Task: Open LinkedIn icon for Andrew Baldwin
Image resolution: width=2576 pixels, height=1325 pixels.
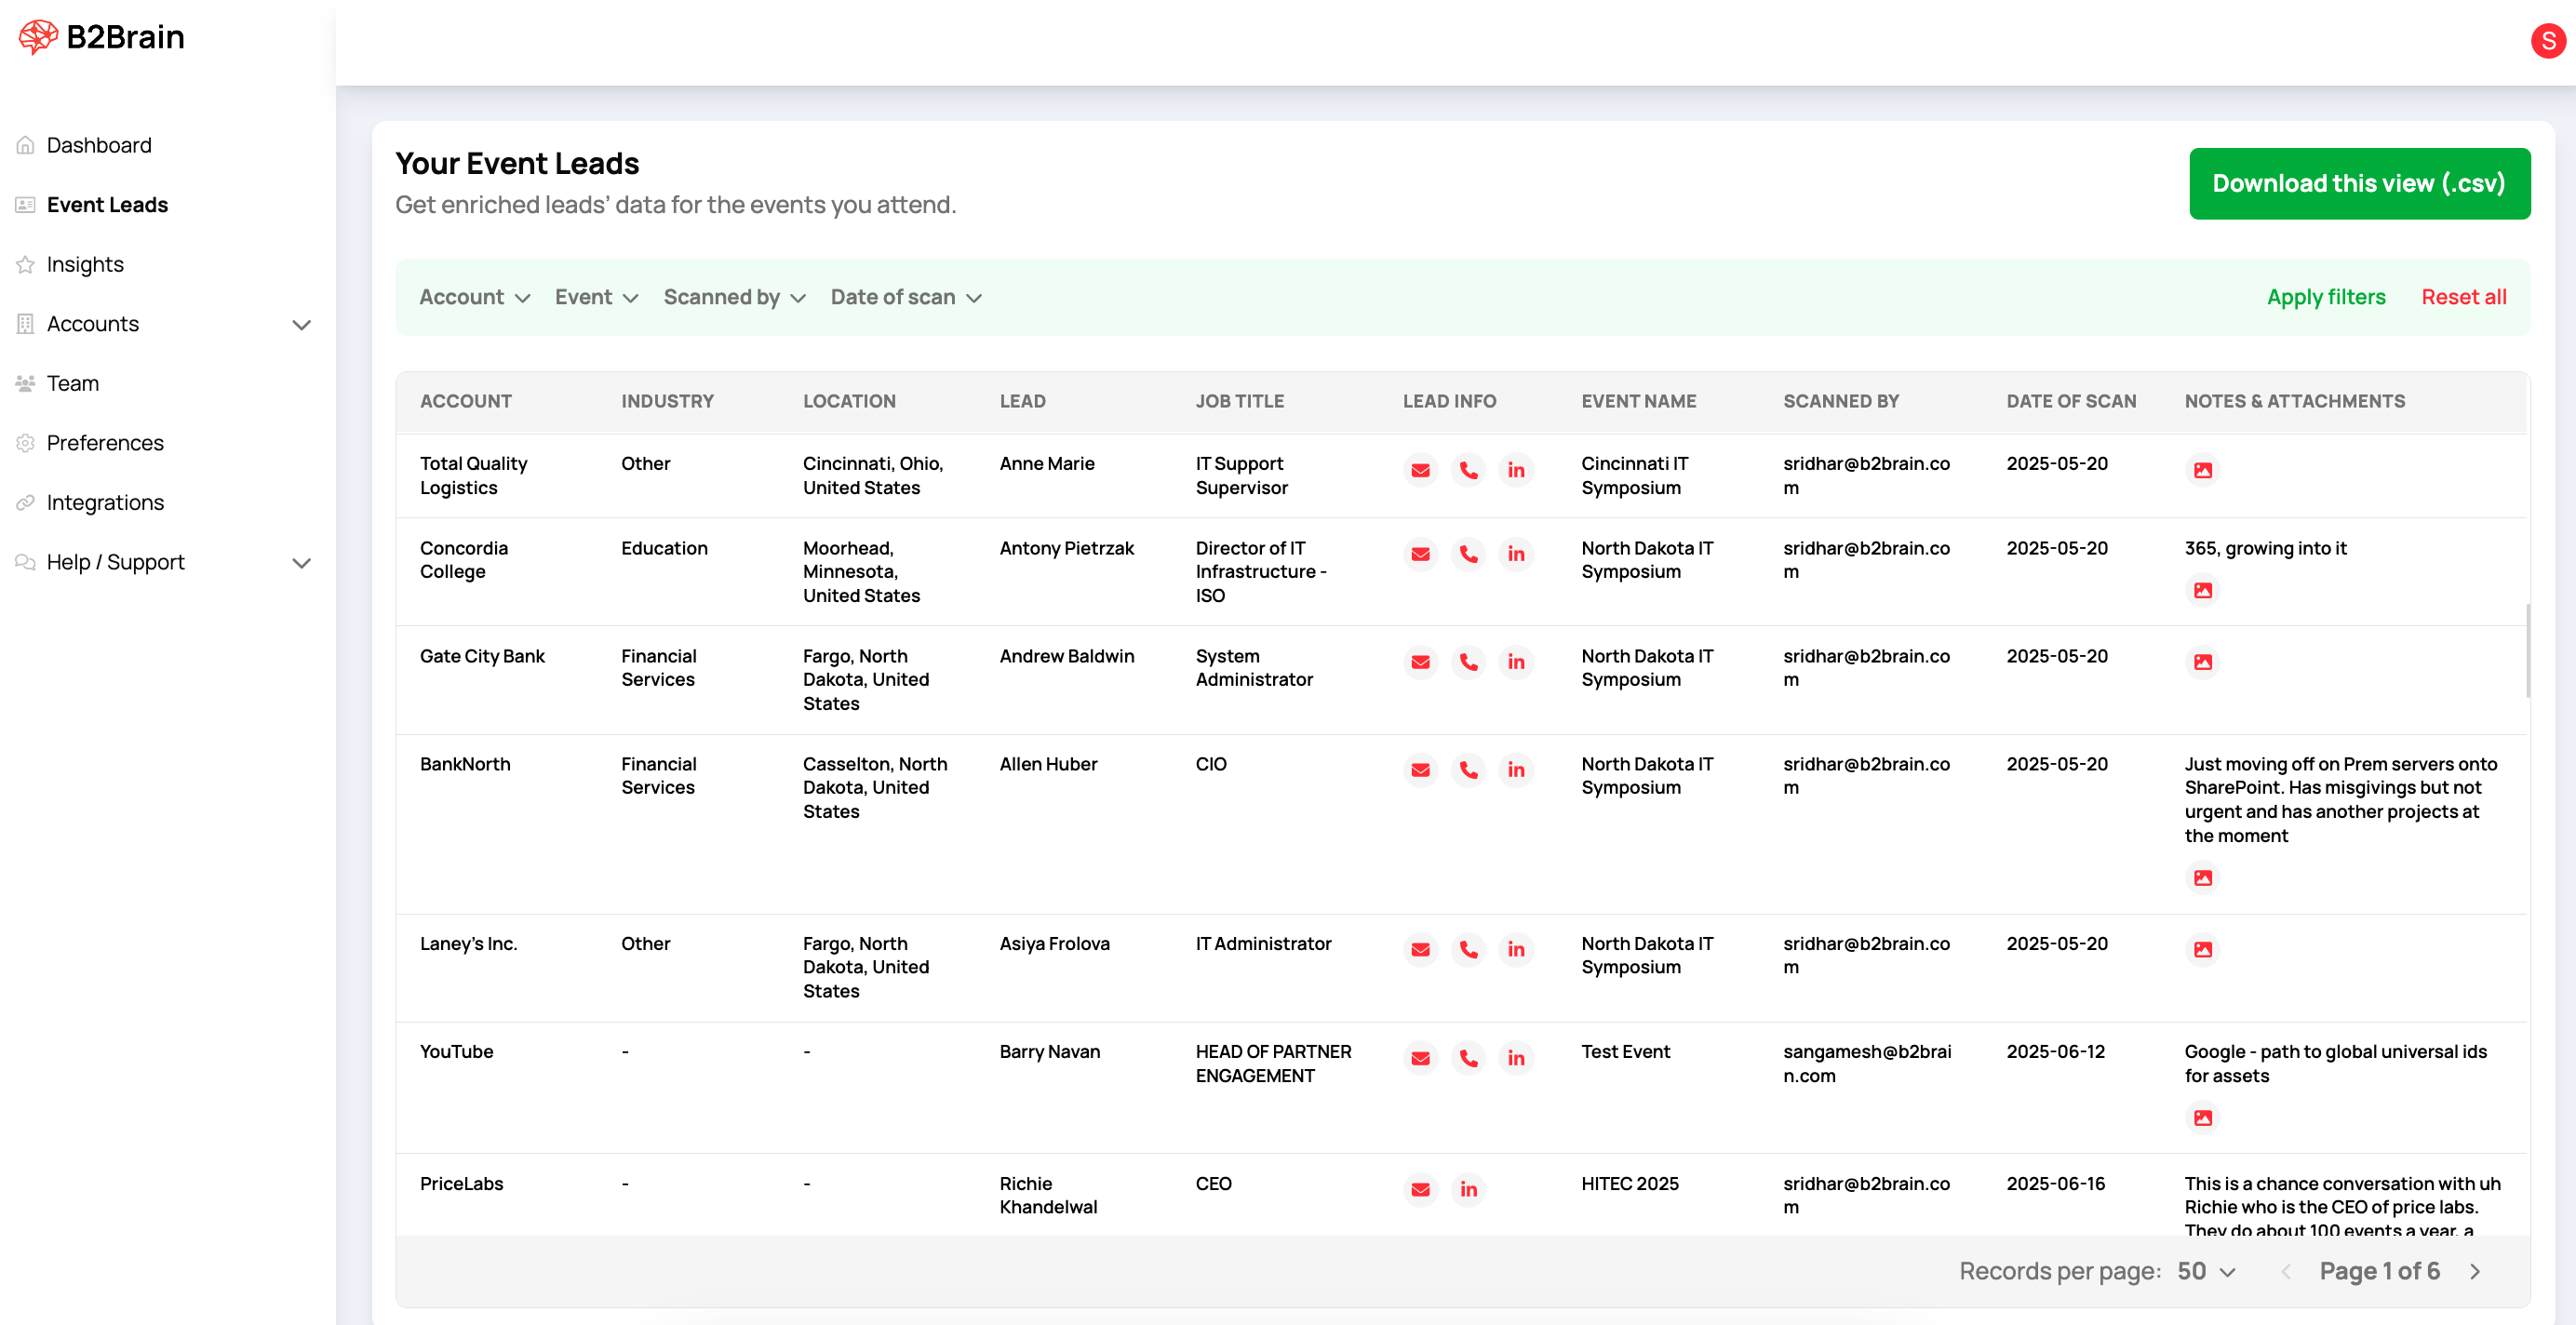Action: (x=1516, y=662)
